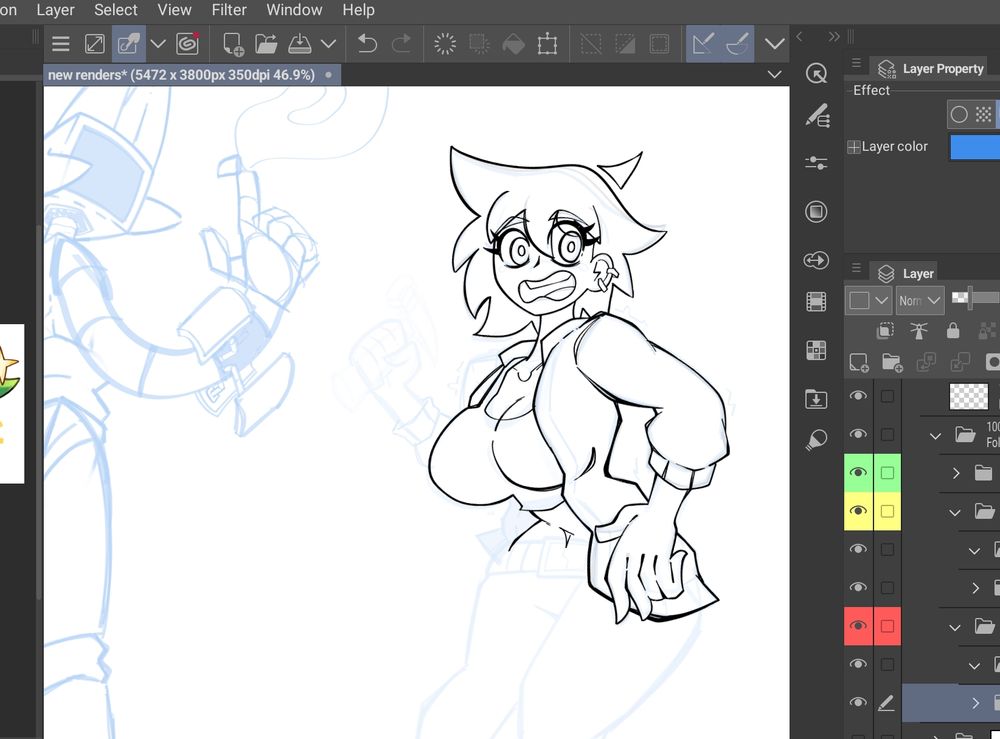Open the View menu
Screen dimensions: 1000x739
174,10
